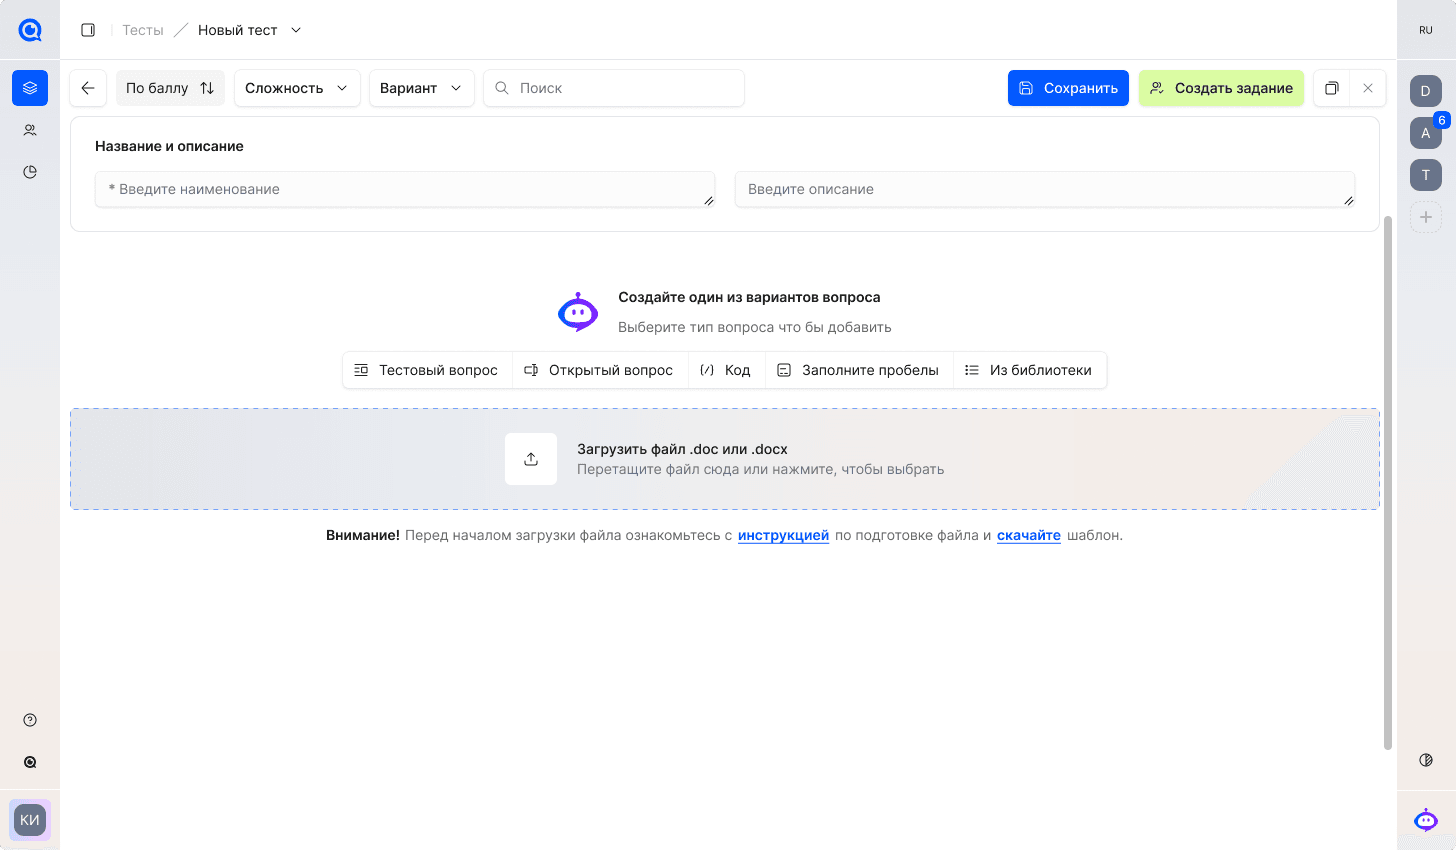1456x850 pixels.
Task: Expand the Новый тест breadcrumb chevron
Action: (296, 30)
